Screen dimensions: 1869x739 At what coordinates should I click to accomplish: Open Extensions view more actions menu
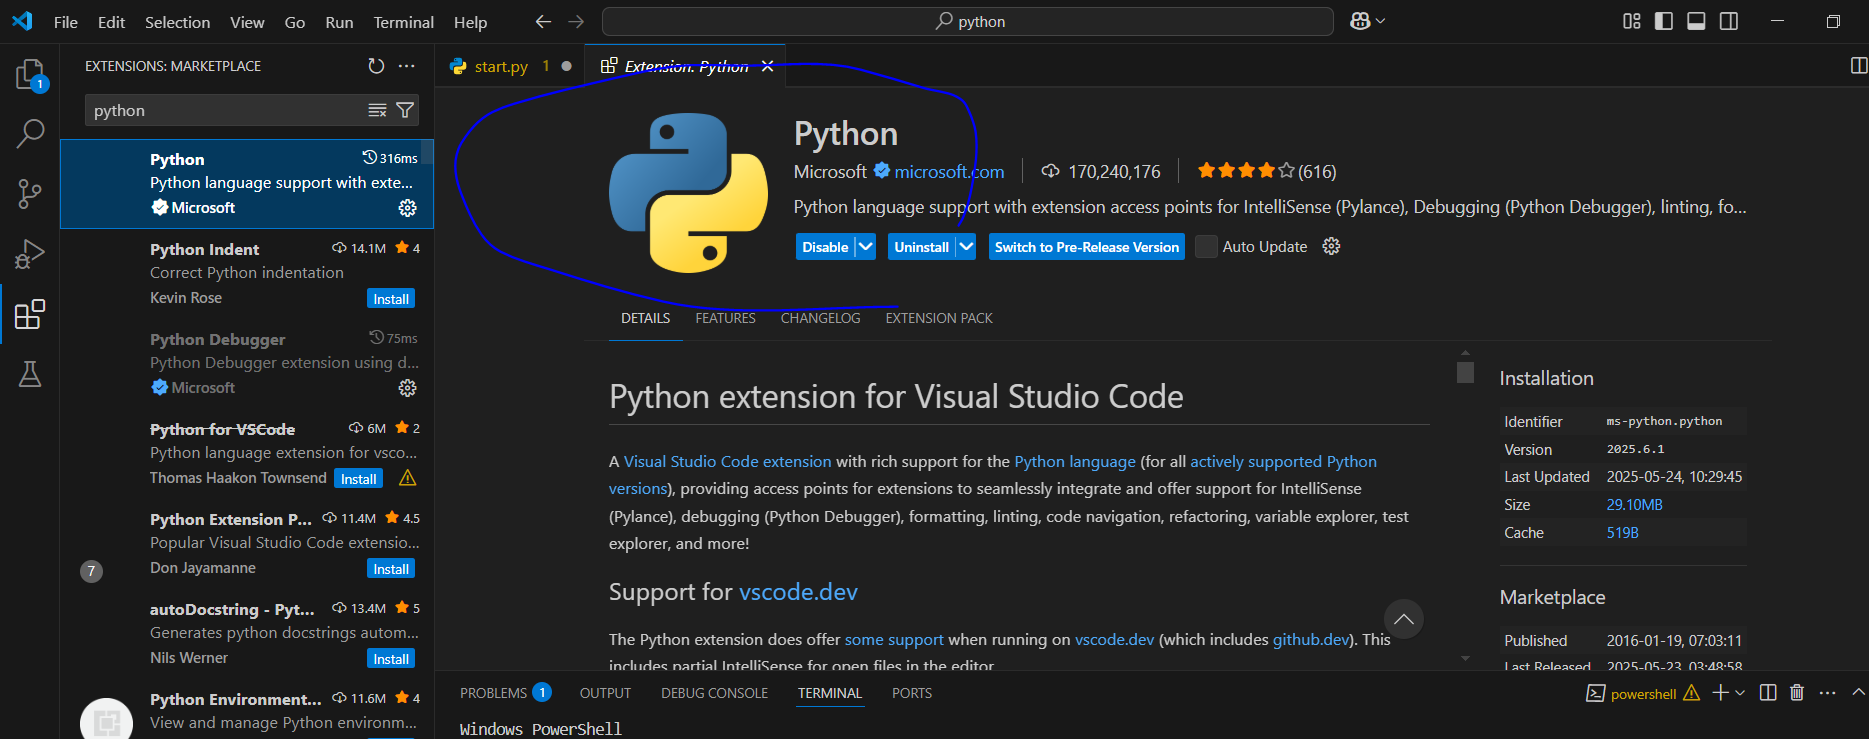click(406, 66)
